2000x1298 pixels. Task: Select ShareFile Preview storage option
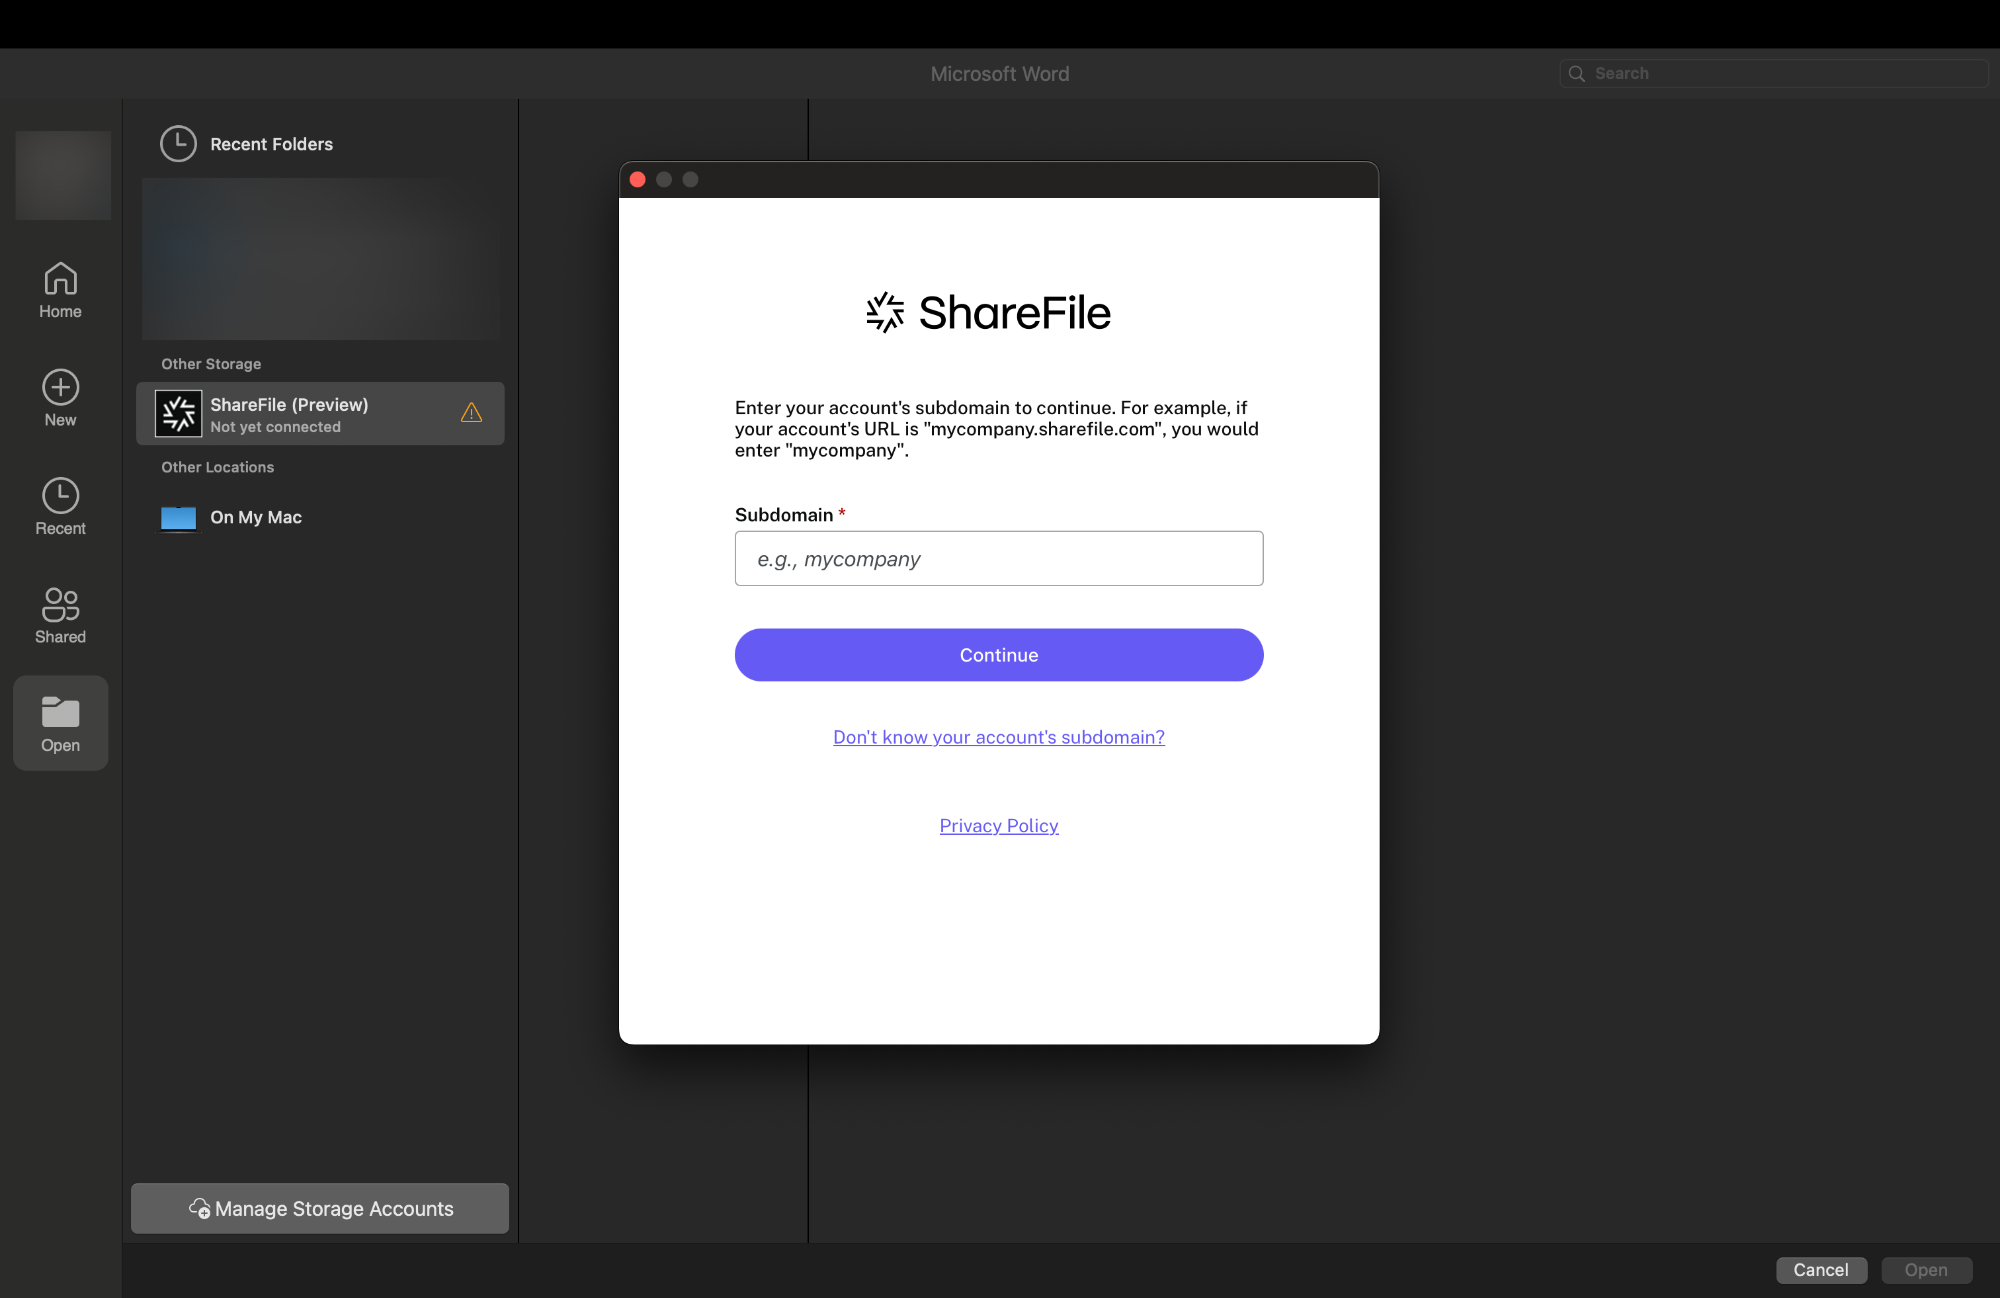click(321, 413)
